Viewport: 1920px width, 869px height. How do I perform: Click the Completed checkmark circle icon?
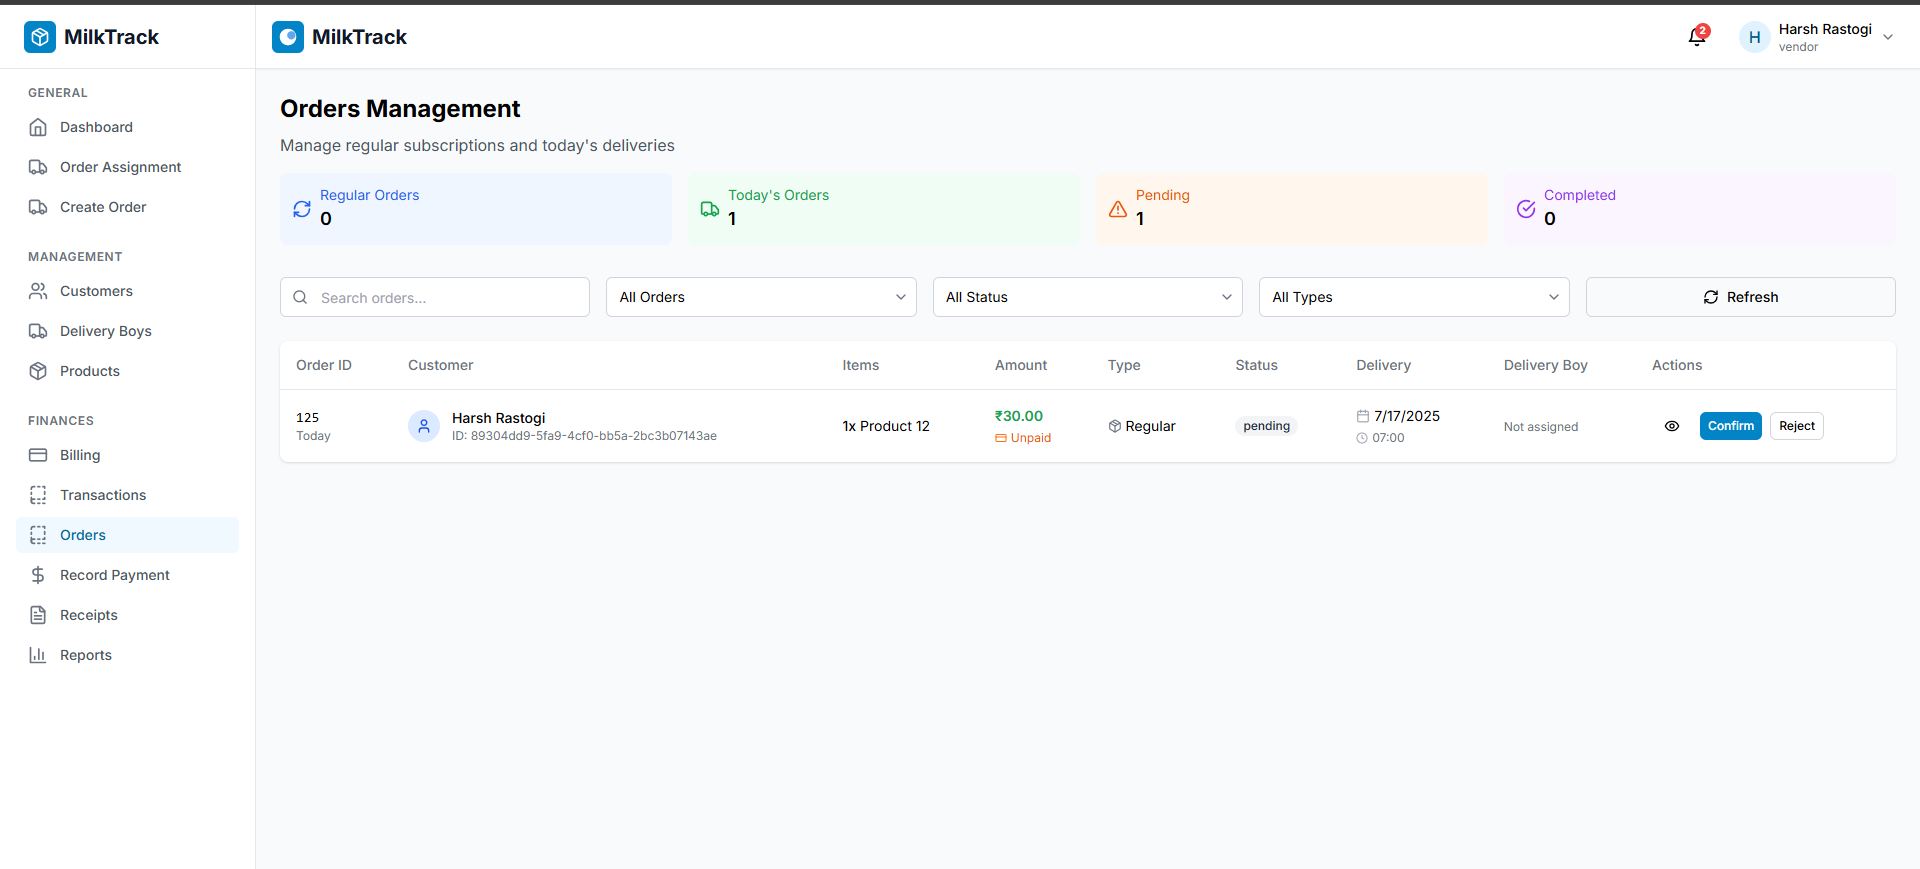[x=1526, y=209]
